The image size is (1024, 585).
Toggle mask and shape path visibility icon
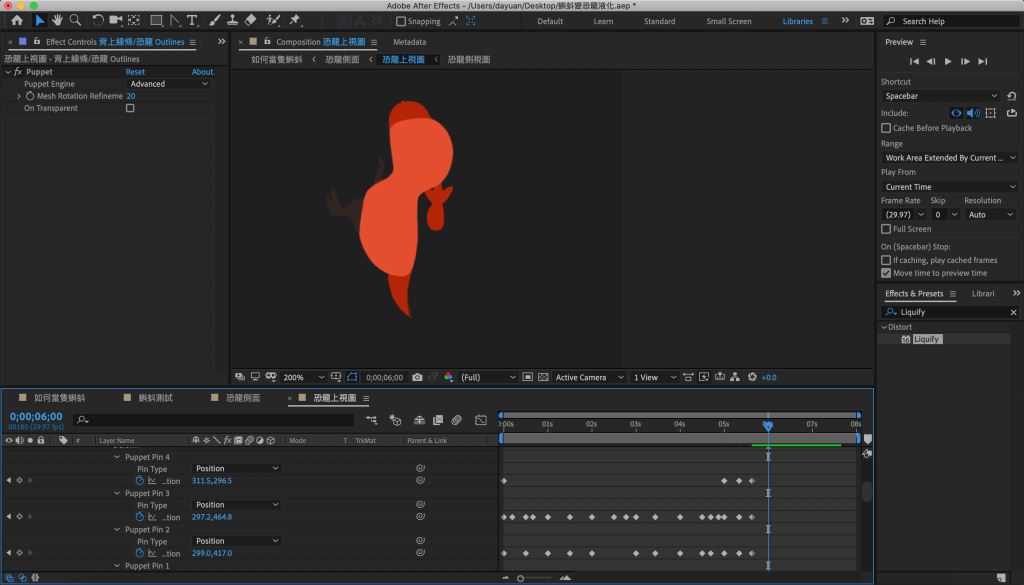[x=352, y=377]
